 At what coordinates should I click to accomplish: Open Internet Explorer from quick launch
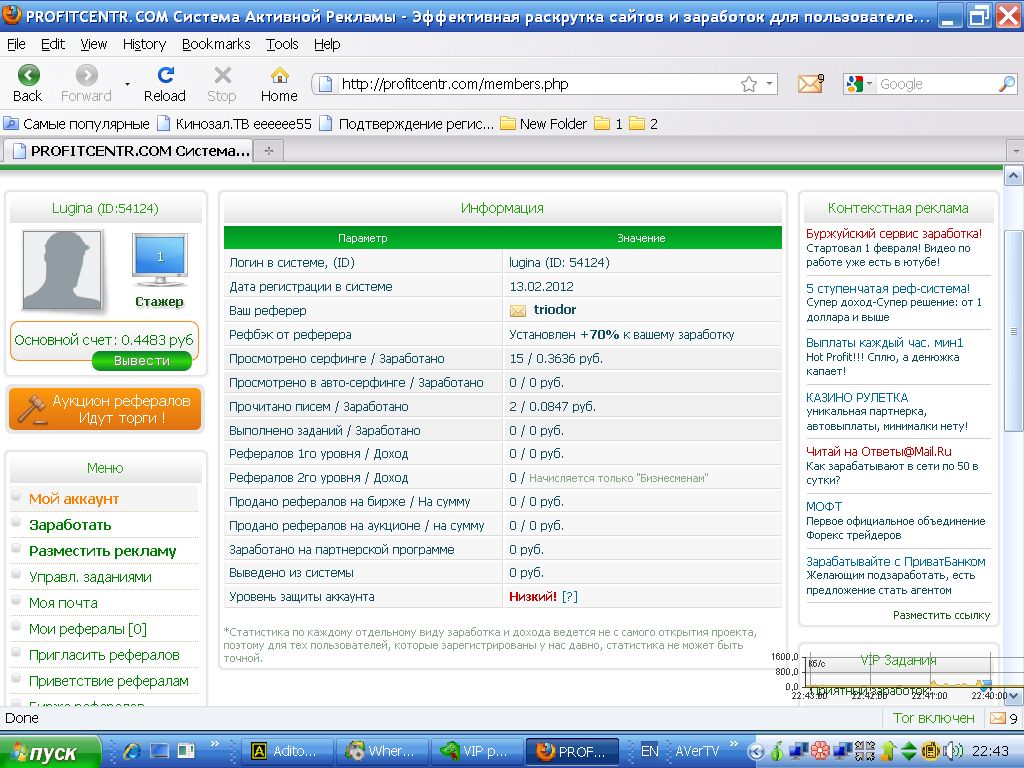point(132,751)
